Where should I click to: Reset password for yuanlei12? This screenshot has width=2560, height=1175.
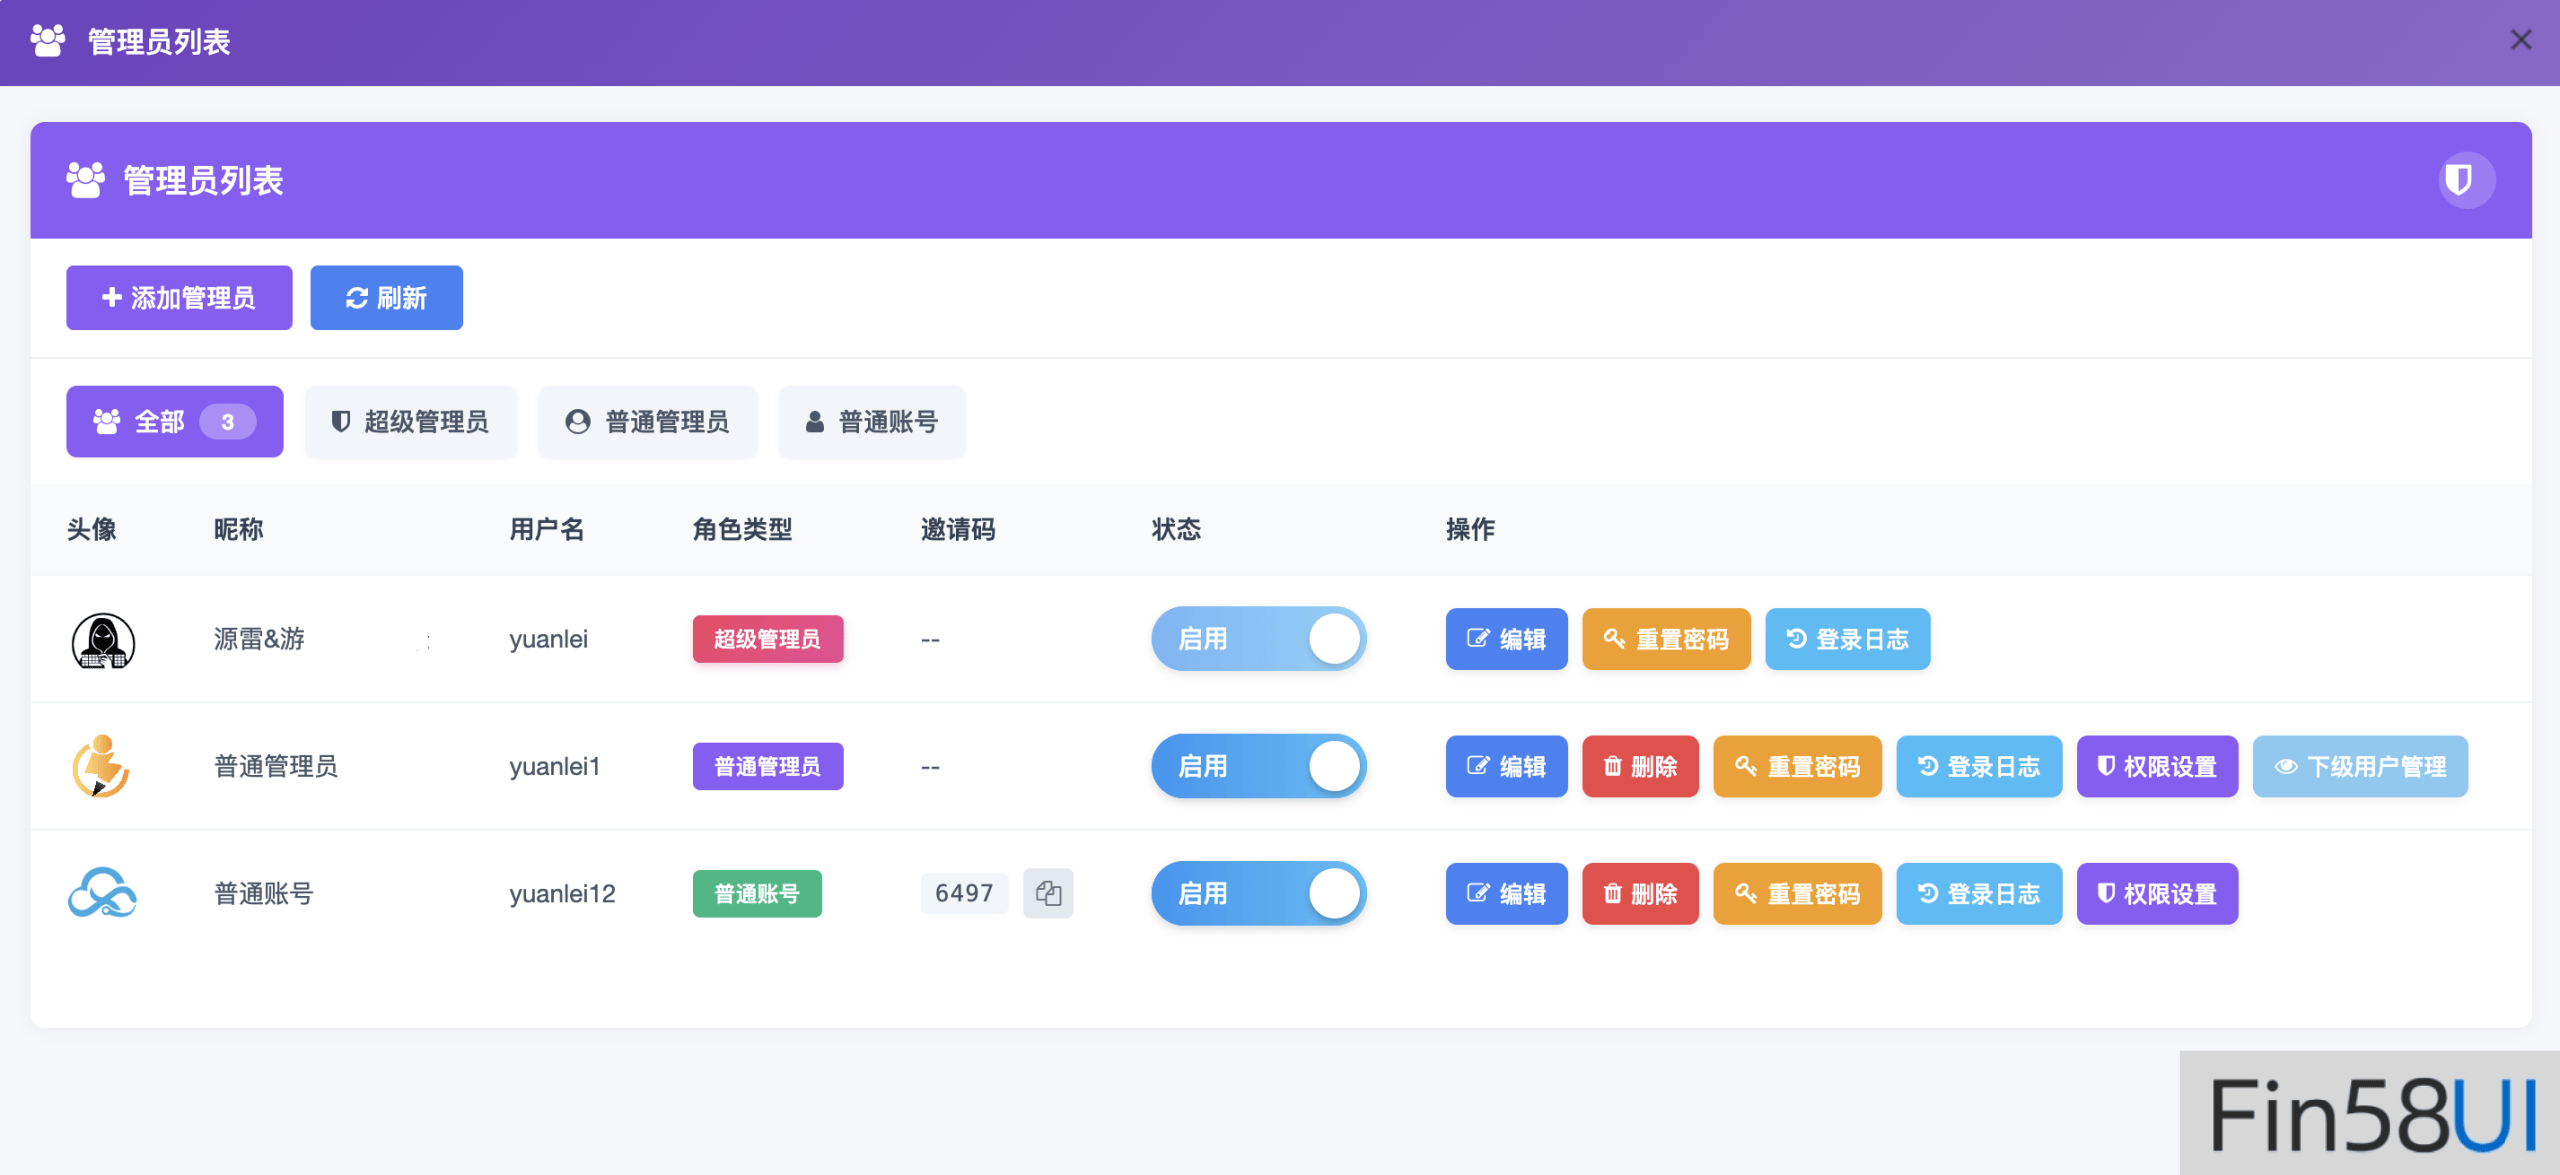pos(1796,894)
